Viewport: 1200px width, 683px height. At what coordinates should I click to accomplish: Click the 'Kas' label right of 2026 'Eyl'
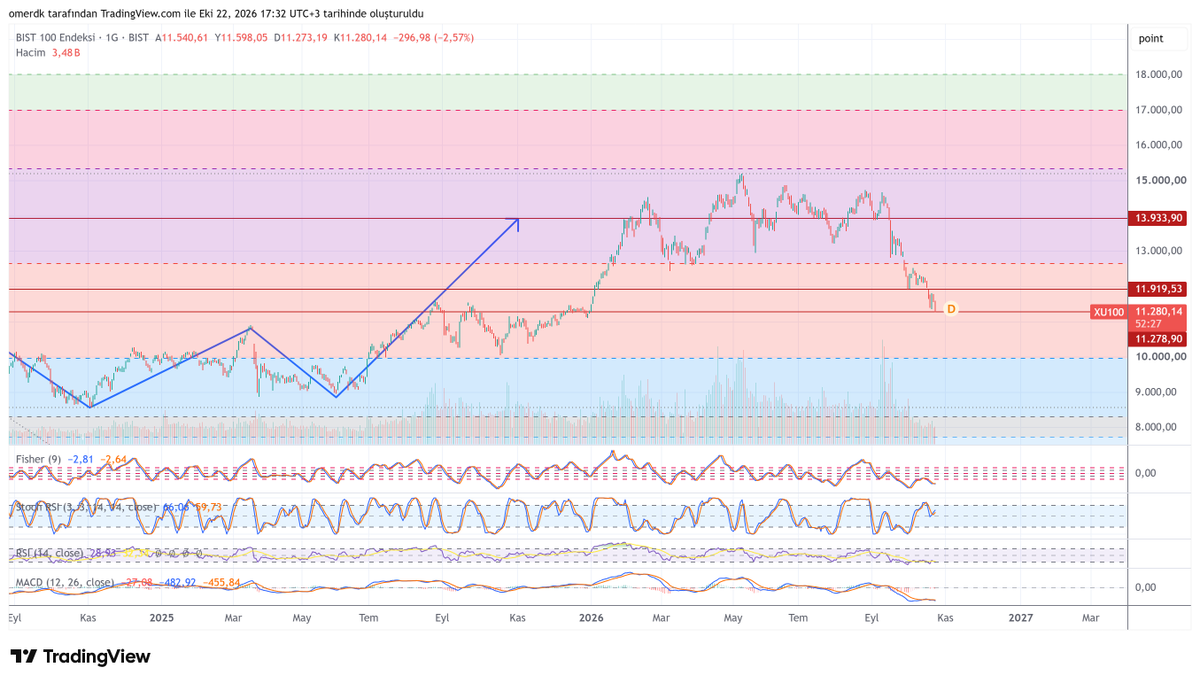pyautogui.click(x=945, y=618)
